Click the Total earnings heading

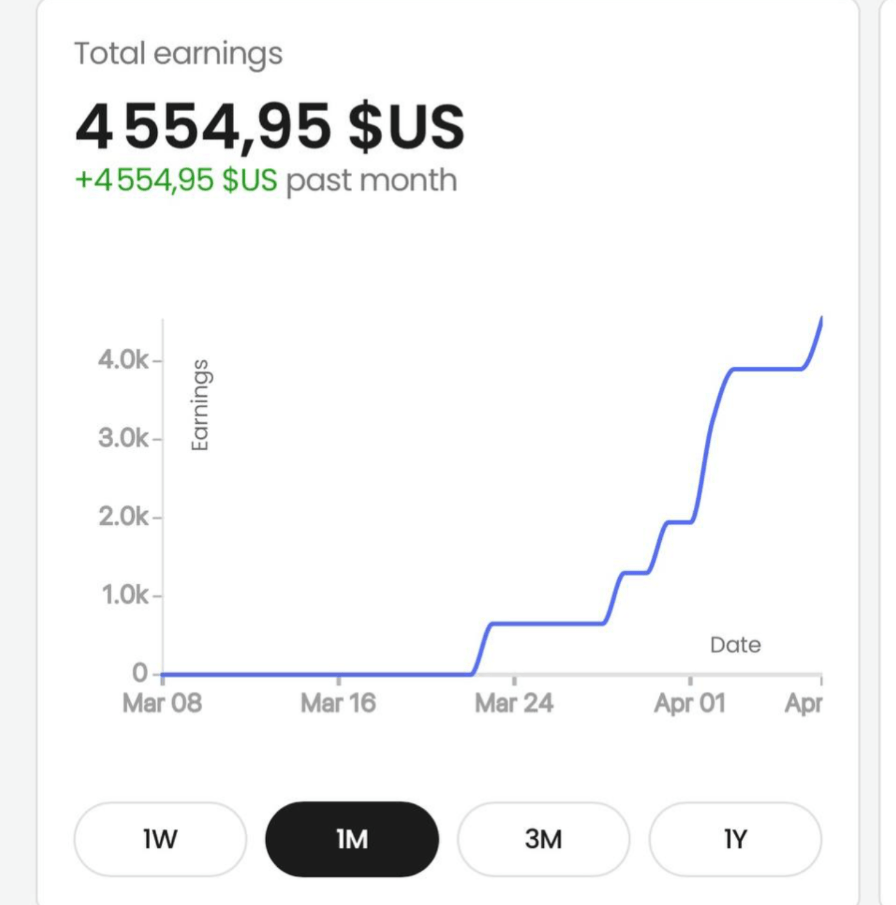click(x=178, y=54)
